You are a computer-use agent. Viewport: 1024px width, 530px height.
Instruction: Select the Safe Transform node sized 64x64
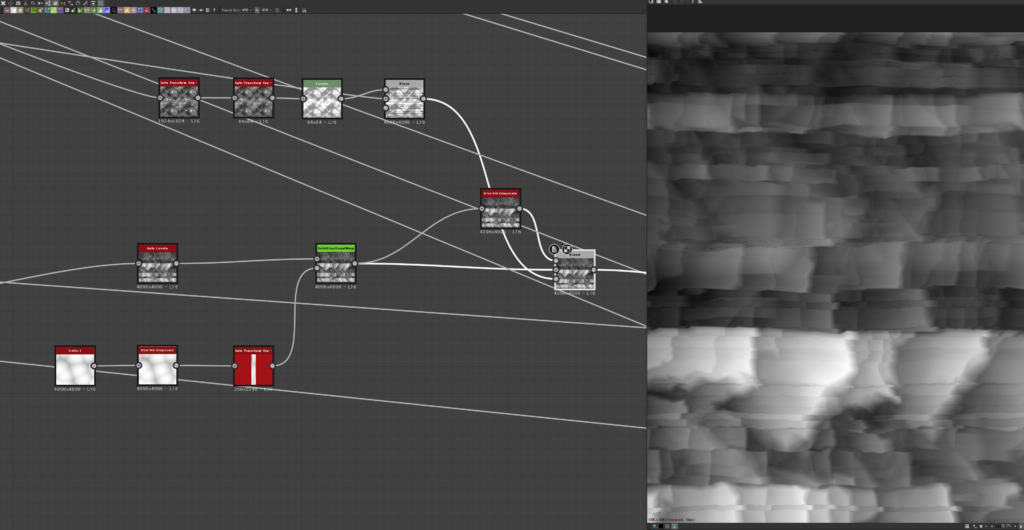point(253,98)
